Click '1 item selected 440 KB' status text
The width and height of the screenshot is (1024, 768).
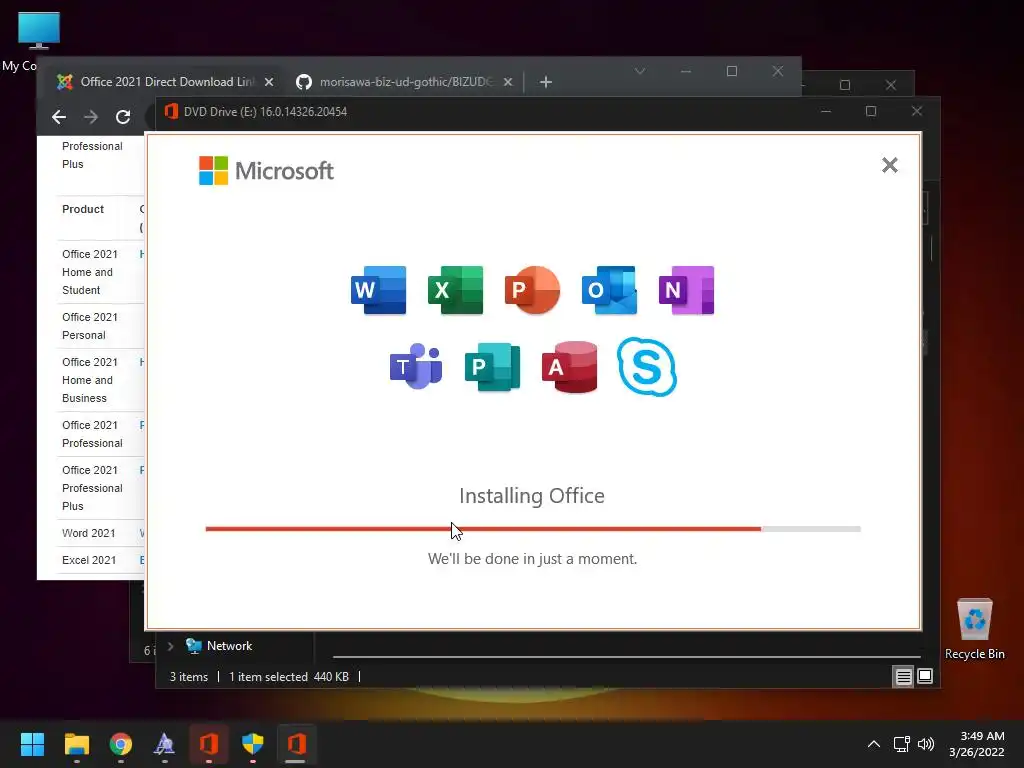click(x=289, y=677)
